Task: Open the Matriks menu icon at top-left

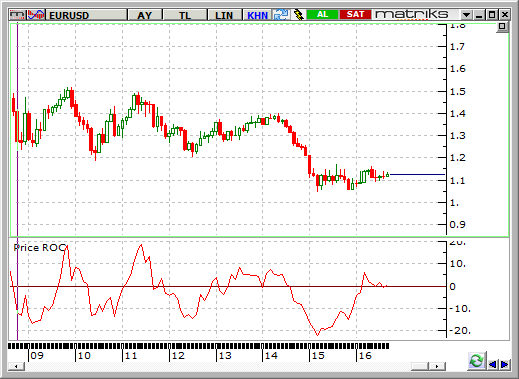Action: pos(17,15)
